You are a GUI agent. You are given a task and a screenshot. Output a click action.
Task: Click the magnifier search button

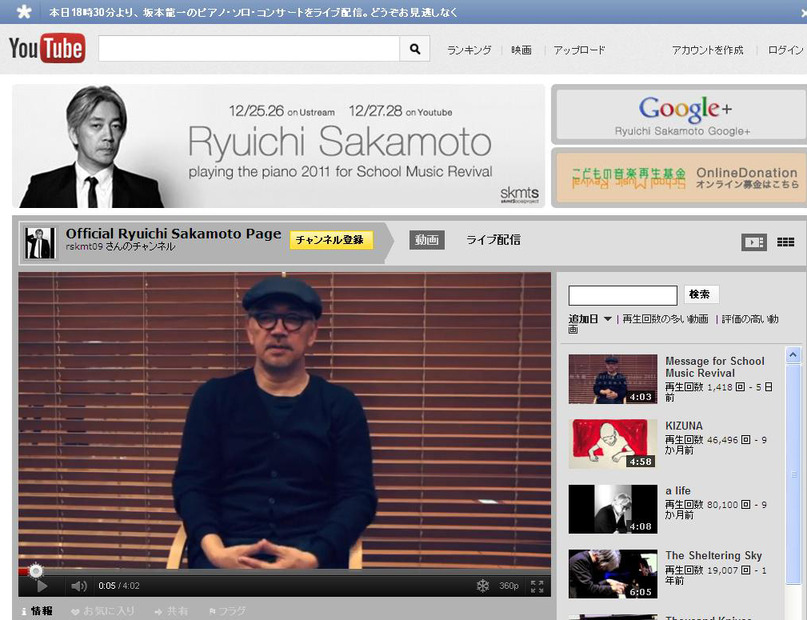(x=415, y=49)
